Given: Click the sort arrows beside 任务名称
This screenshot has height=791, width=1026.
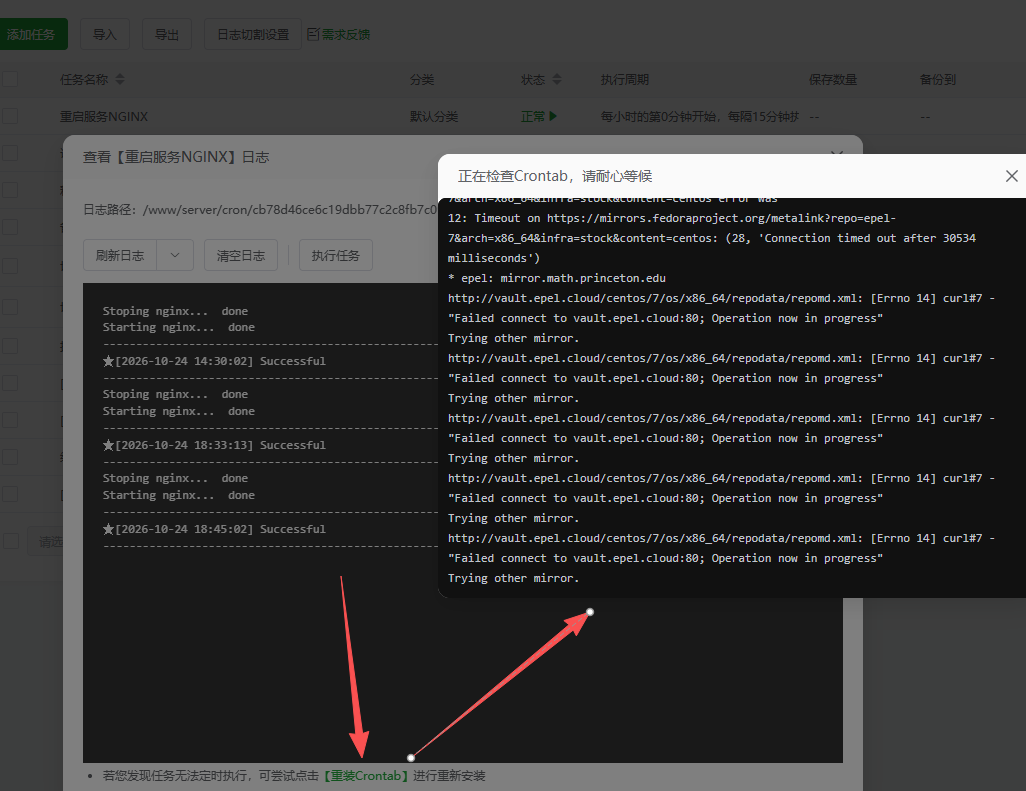Looking at the screenshot, I should tap(120, 80).
